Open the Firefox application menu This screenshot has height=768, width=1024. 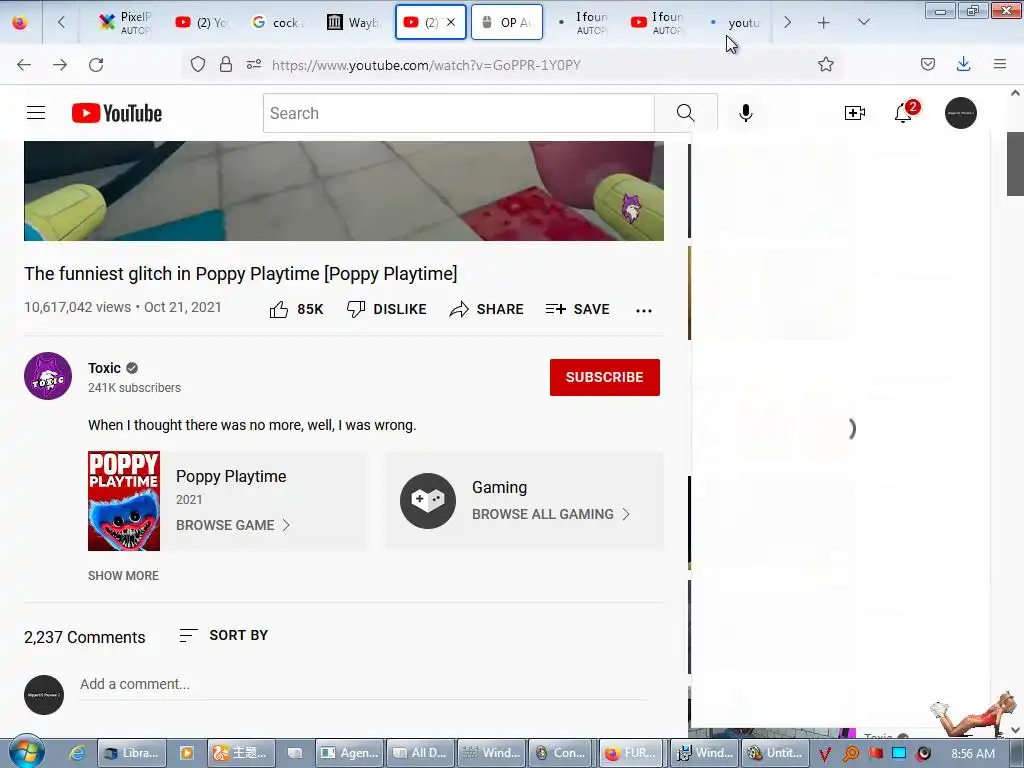(x=999, y=64)
